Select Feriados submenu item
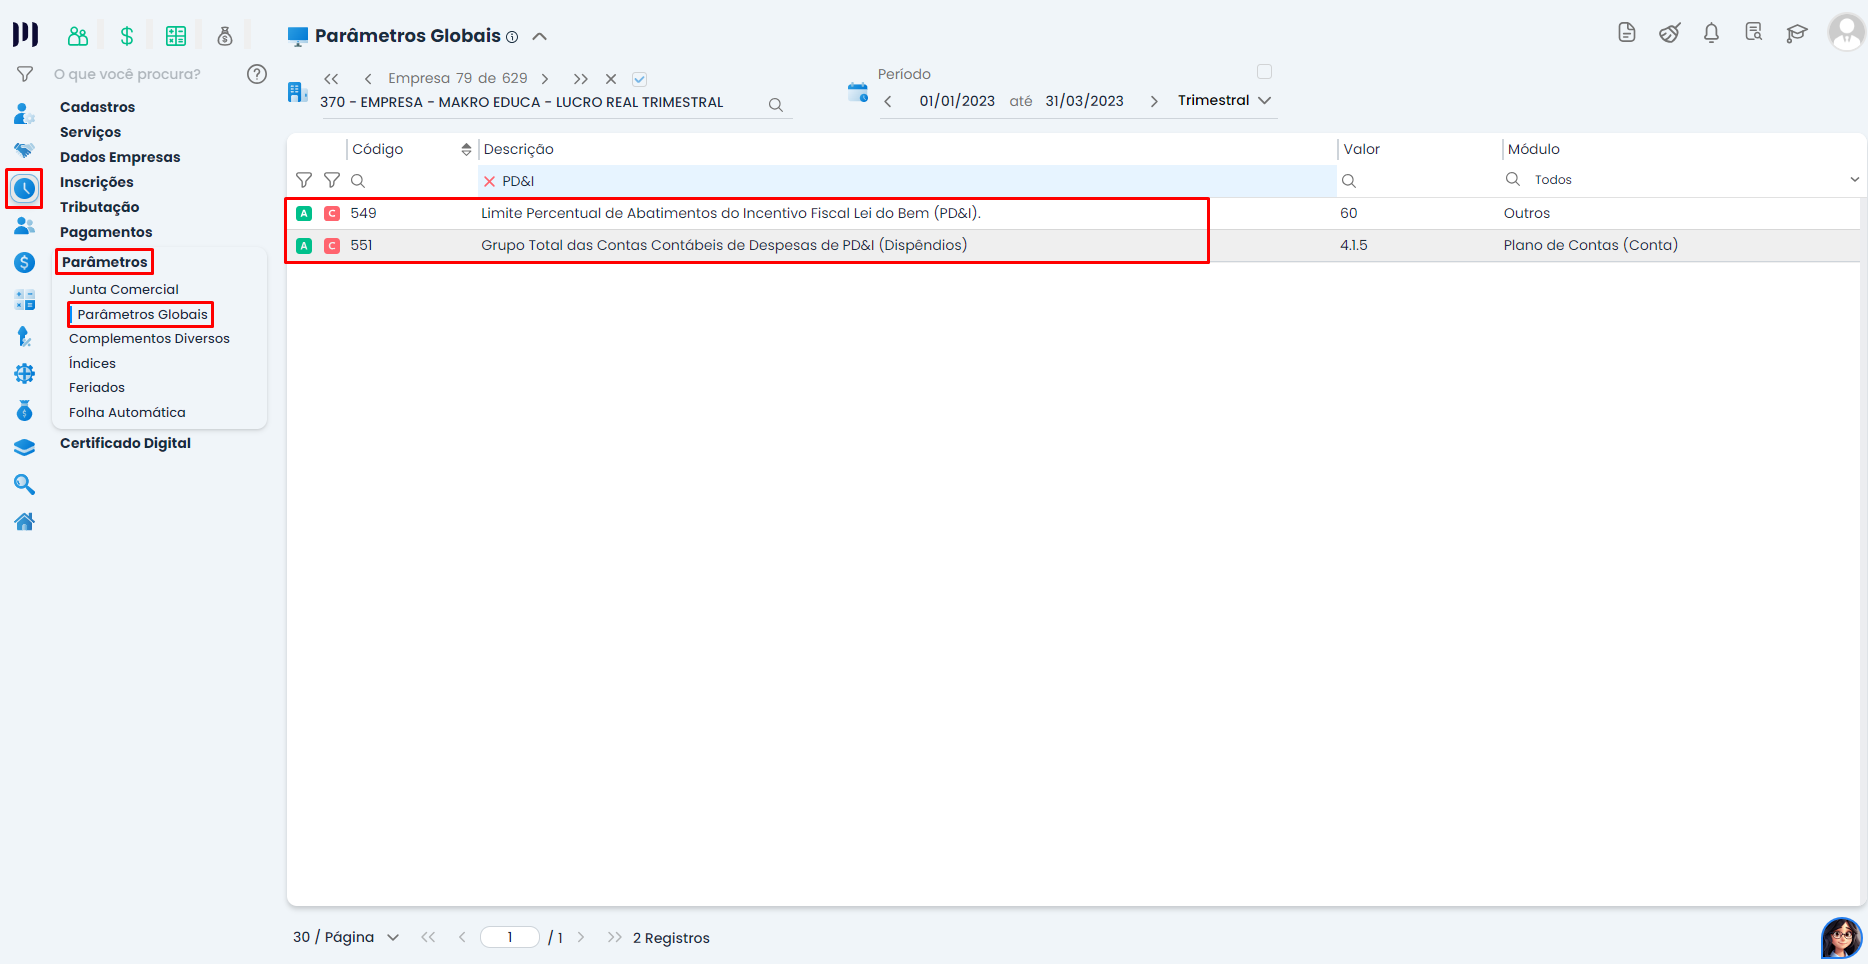The image size is (1868, 964). (x=97, y=387)
